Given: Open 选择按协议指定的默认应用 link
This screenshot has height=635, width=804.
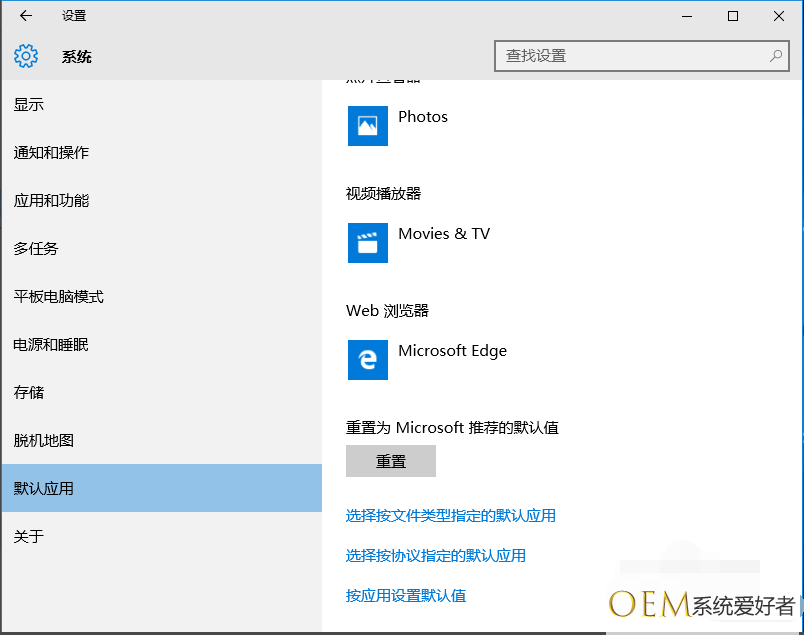Looking at the screenshot, I should pyautogui.click(x=435, y=556).
